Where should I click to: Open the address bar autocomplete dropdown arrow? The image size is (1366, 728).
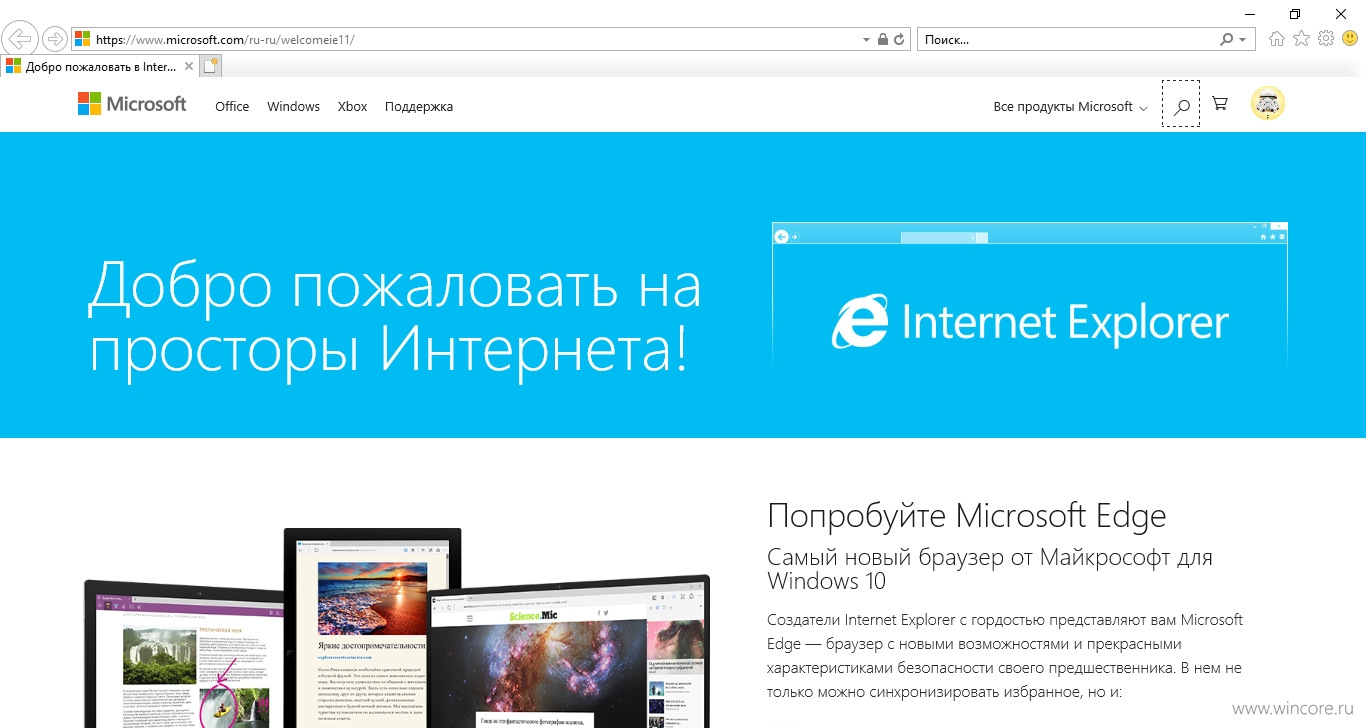866,40
